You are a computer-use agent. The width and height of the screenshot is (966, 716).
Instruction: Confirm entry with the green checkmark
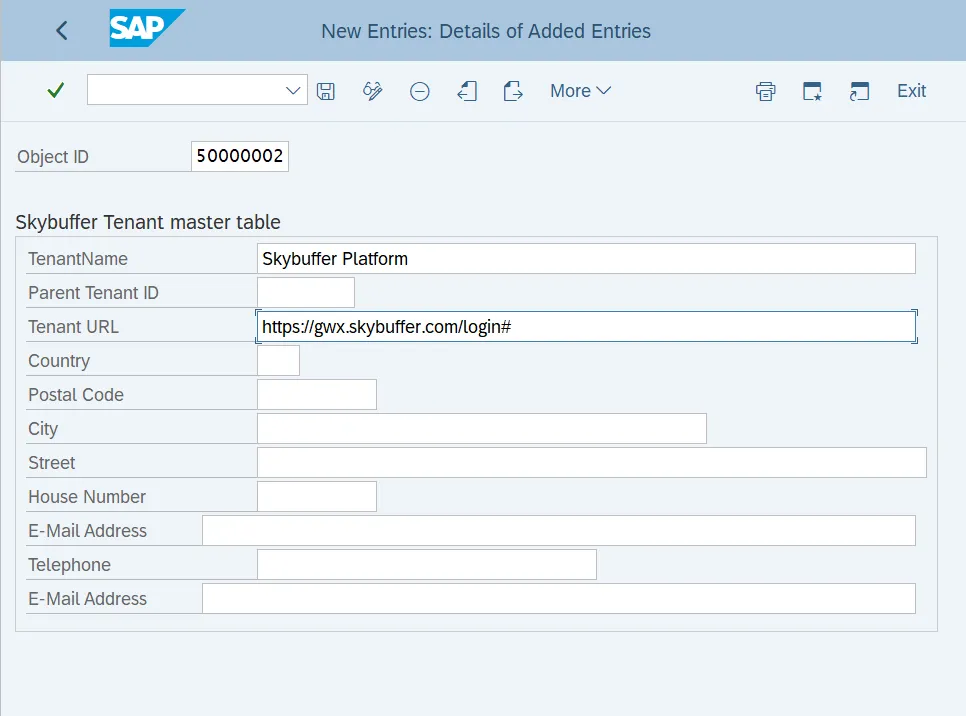55,91
